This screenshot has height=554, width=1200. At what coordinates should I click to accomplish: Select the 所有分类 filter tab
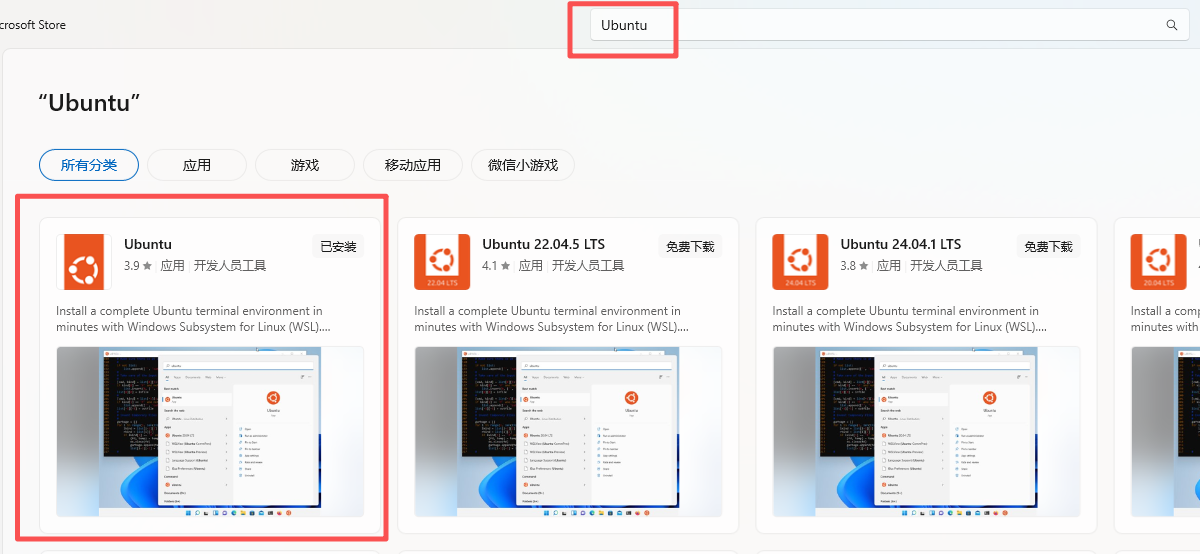coord(89,165)
